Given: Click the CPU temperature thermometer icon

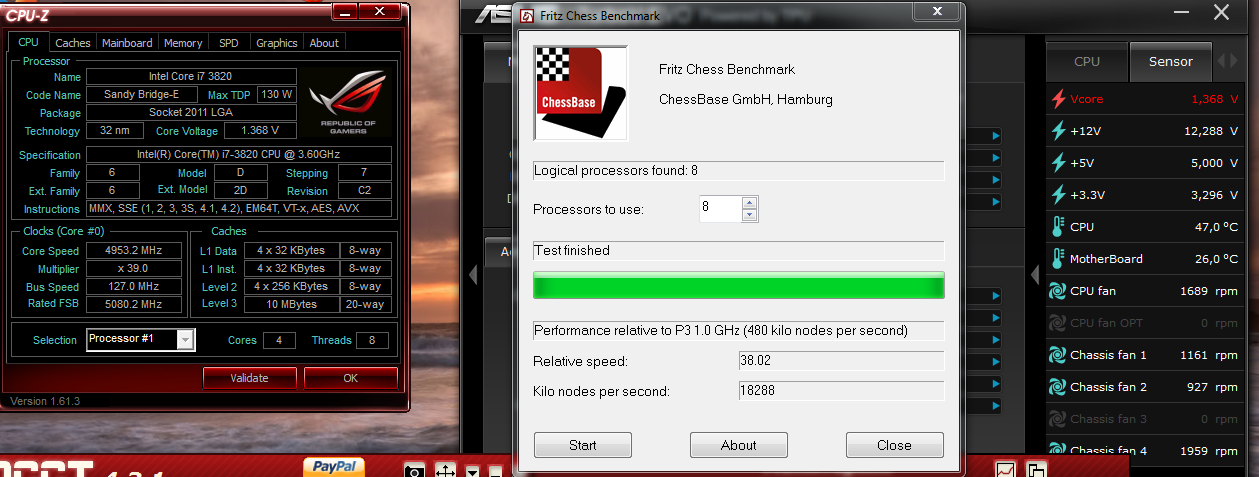Looking at the screenshot, I should (x=1058, y=227).
